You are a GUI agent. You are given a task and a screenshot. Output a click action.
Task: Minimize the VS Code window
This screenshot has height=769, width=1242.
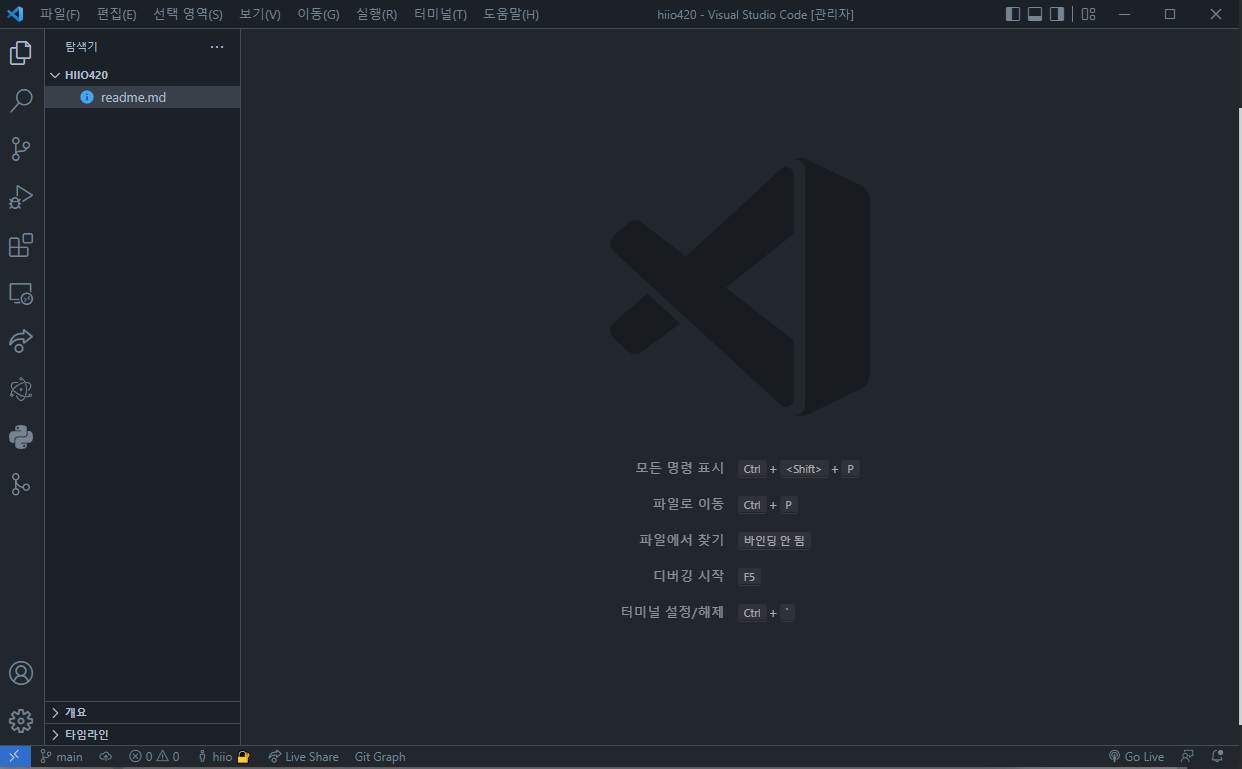point(1123,14)
